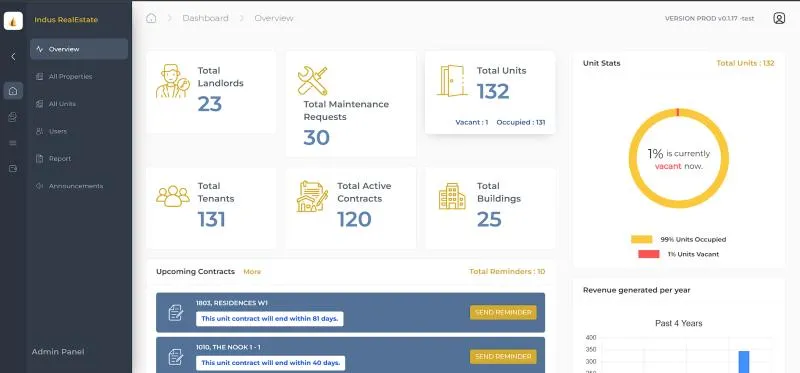Click Total Reminders : 10 text
Screen dimensions: 800x373
507,272
